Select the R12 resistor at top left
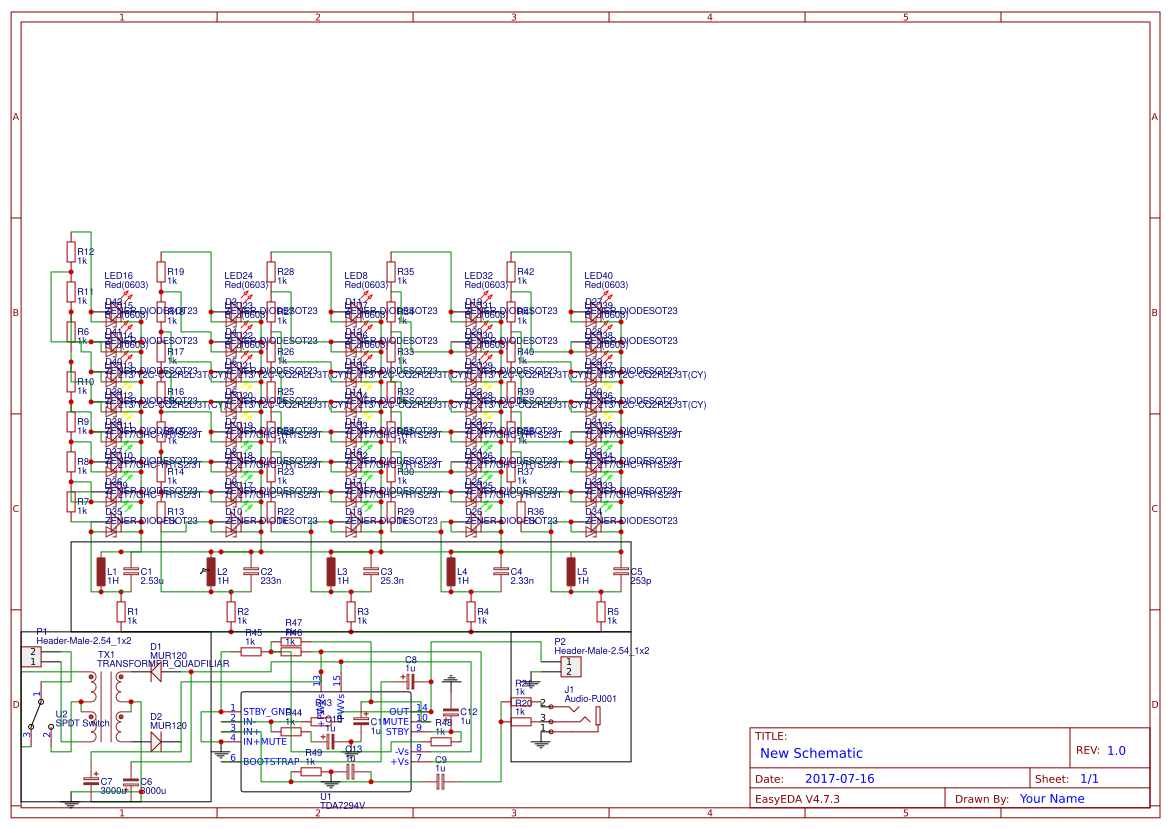The image size is (1172, 829). pos(71,252)
